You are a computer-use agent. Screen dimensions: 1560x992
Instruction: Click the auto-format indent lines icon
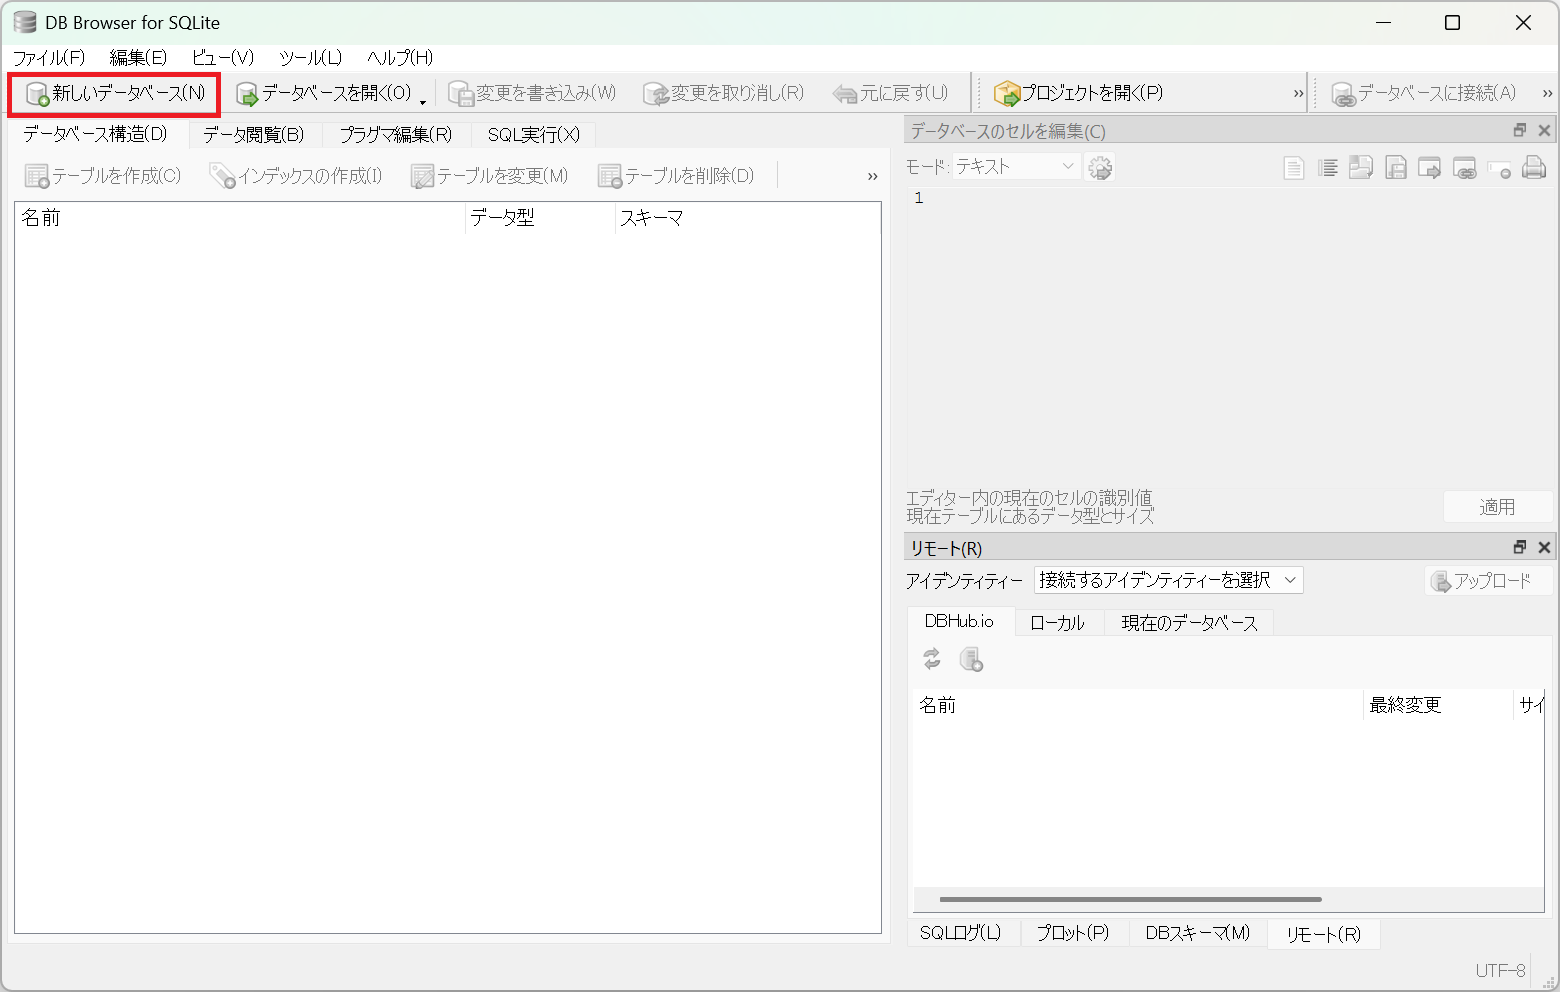pos(1327,168)
